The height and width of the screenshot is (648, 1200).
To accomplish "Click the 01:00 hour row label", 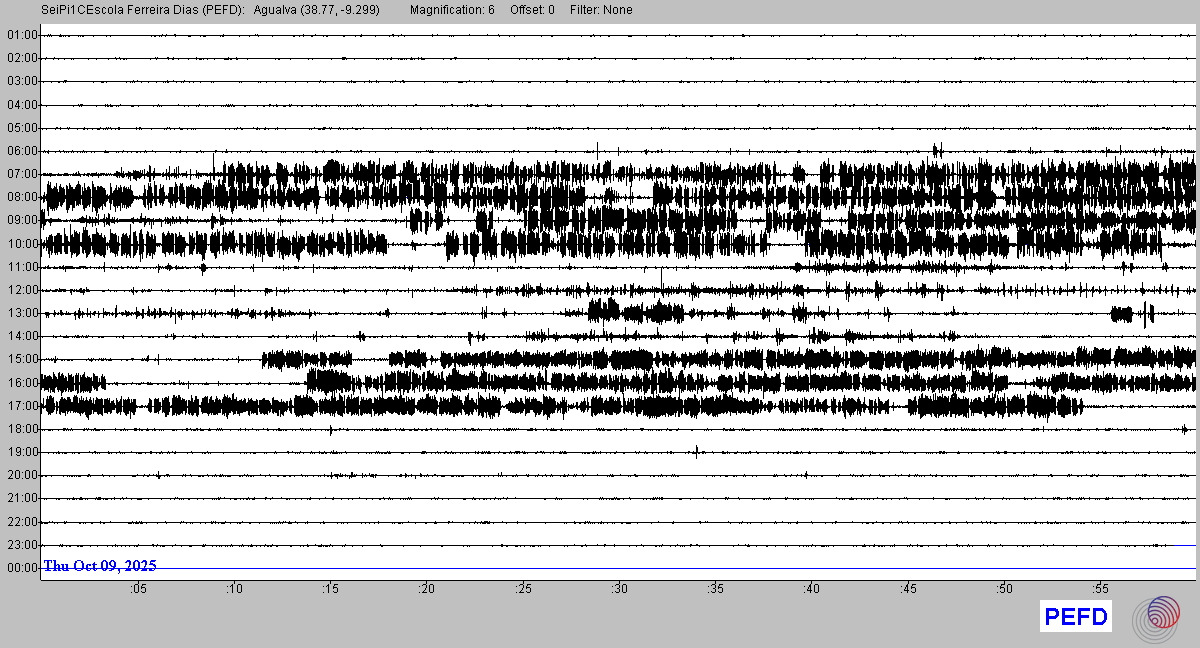I will click(x=21, y=35).
